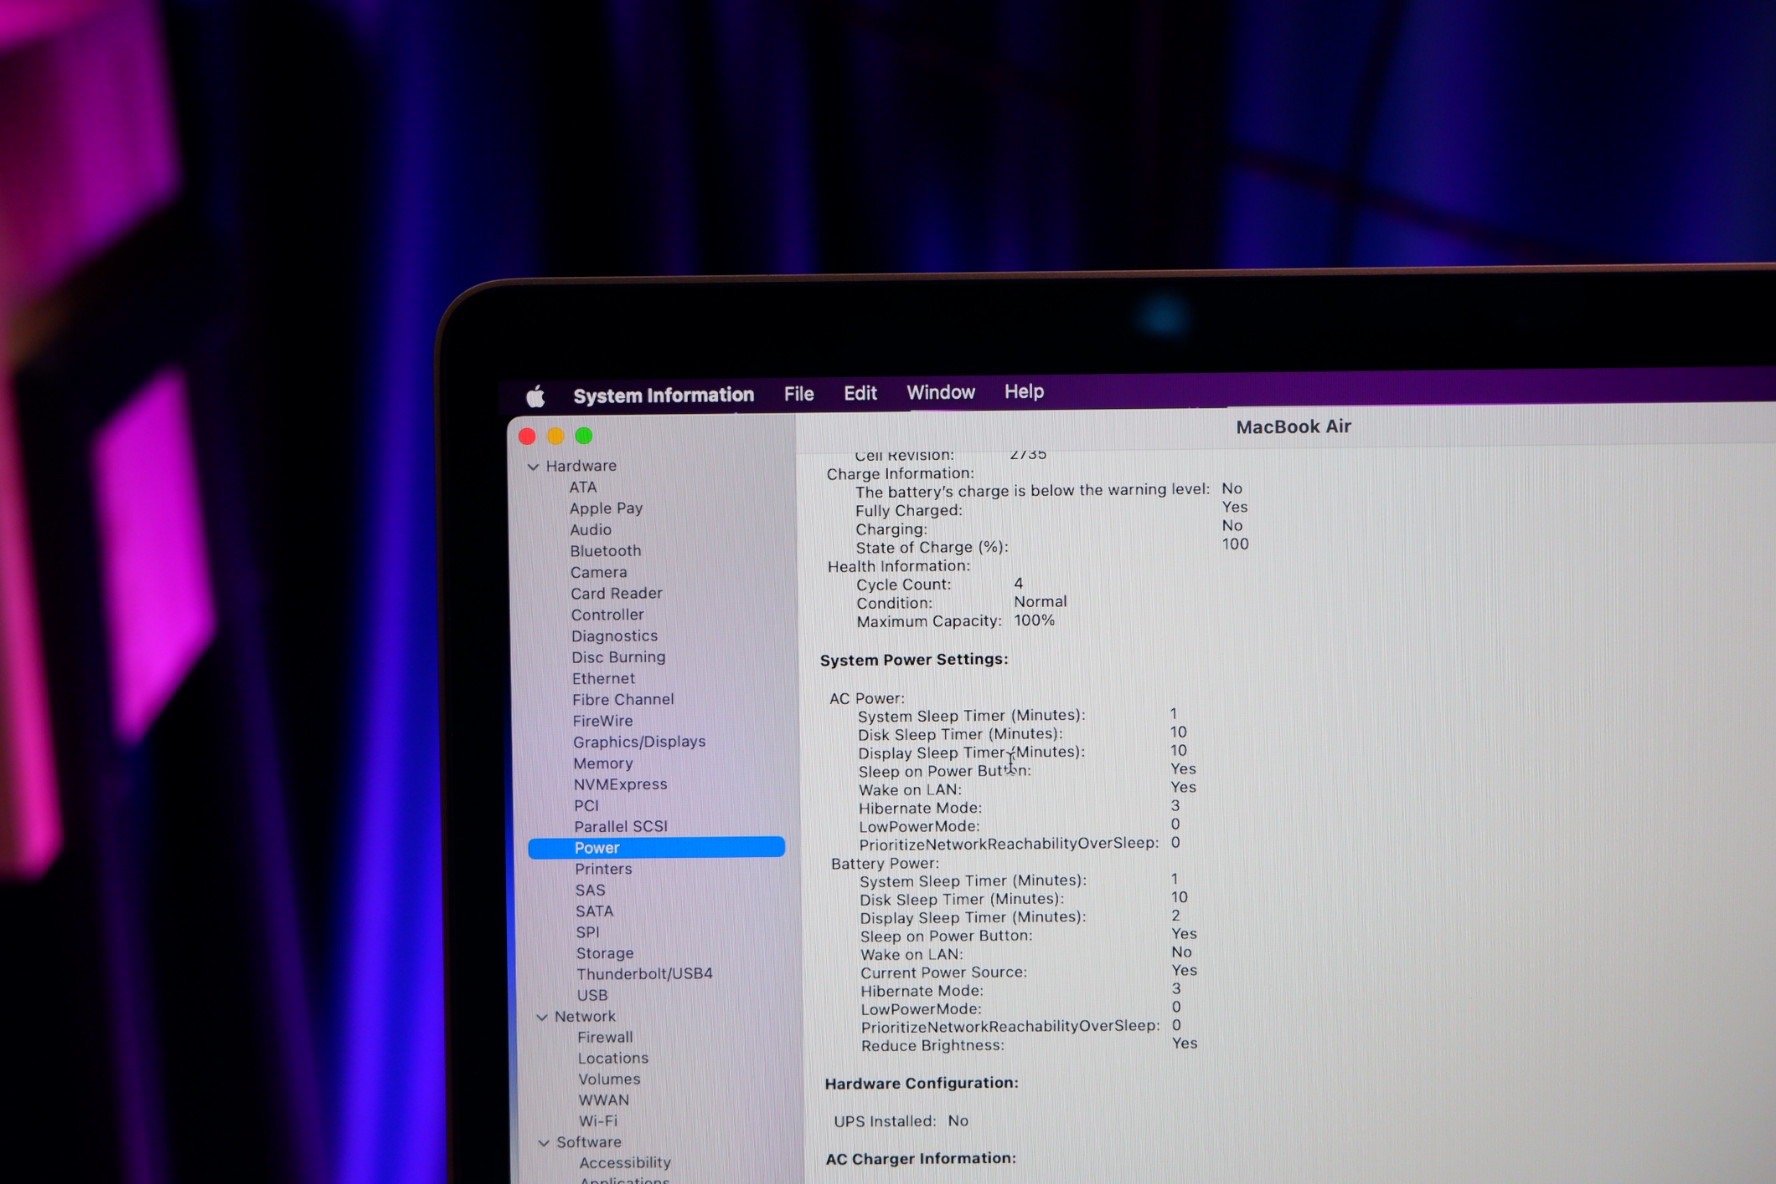Select Ethernet in the sidebar
Viewport: 1776px width, 1184px height.
click(x=603, y=678)
